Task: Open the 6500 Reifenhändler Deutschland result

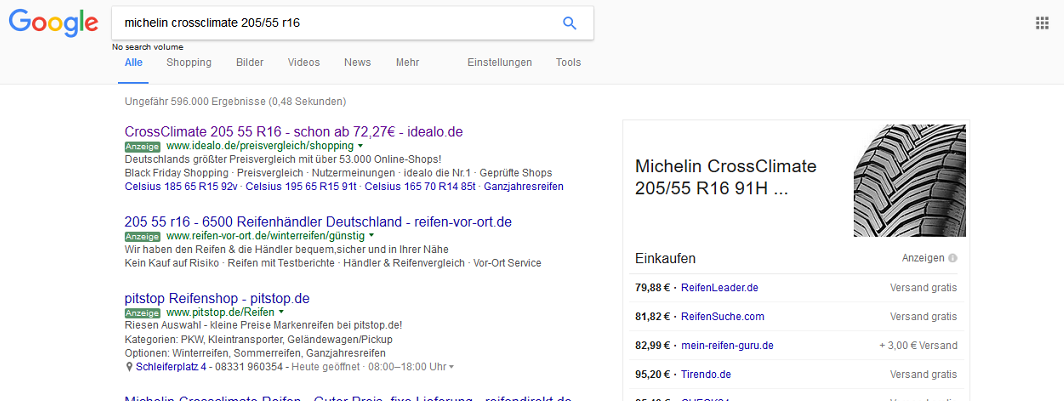Action: pyautogui.click(x=318, y=222)
